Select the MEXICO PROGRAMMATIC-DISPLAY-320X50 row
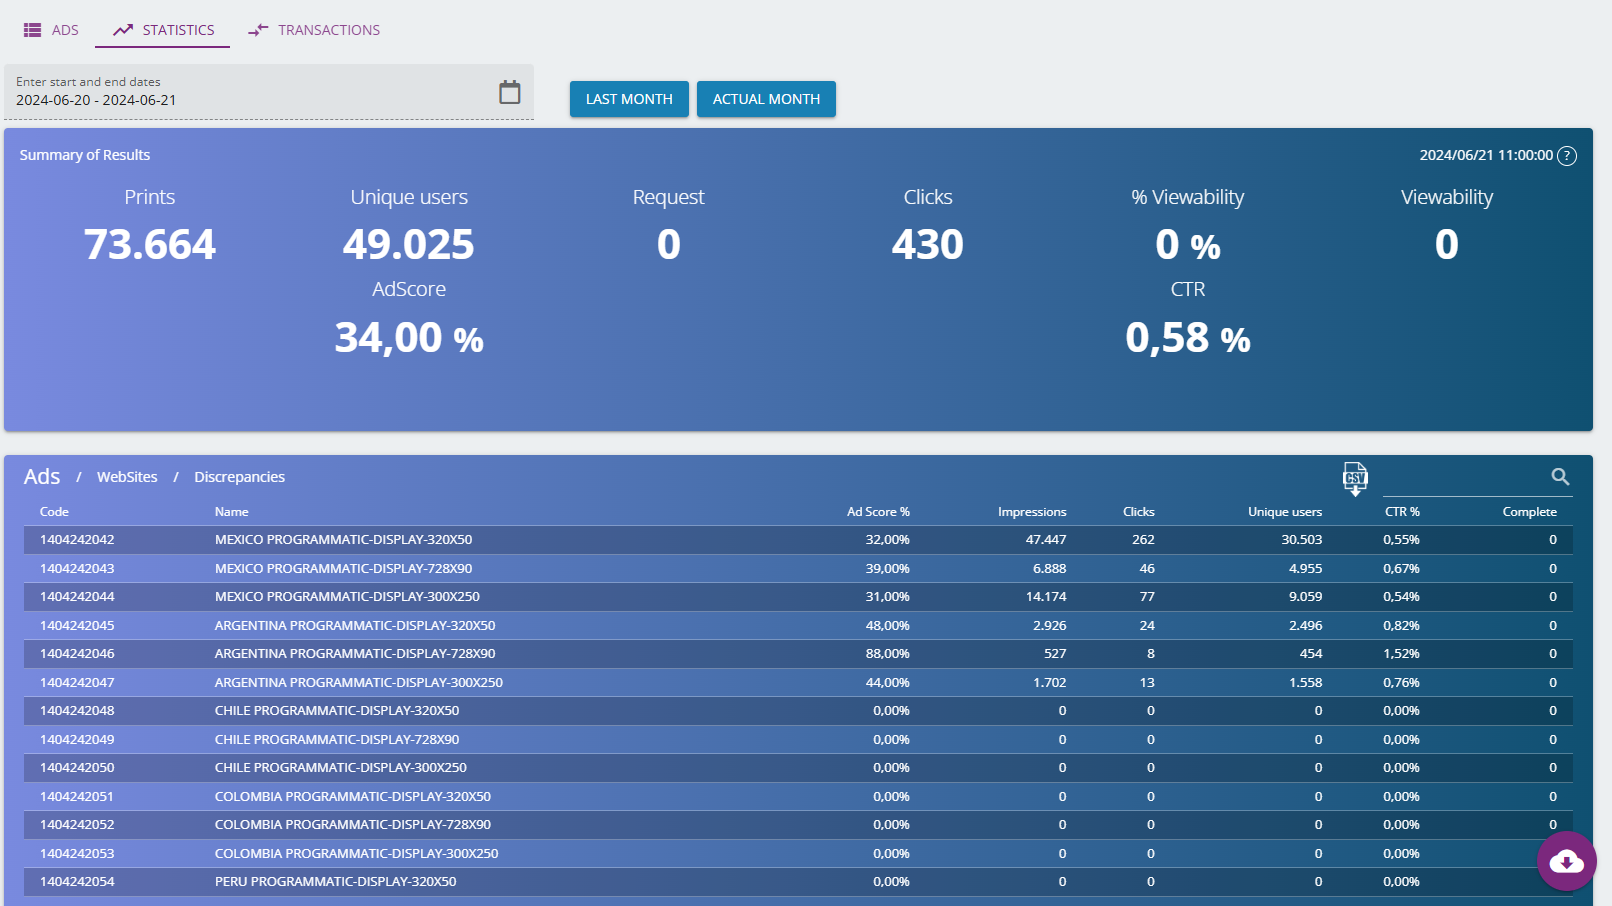Screen dimensions: 1612x906 coord(343,540)
